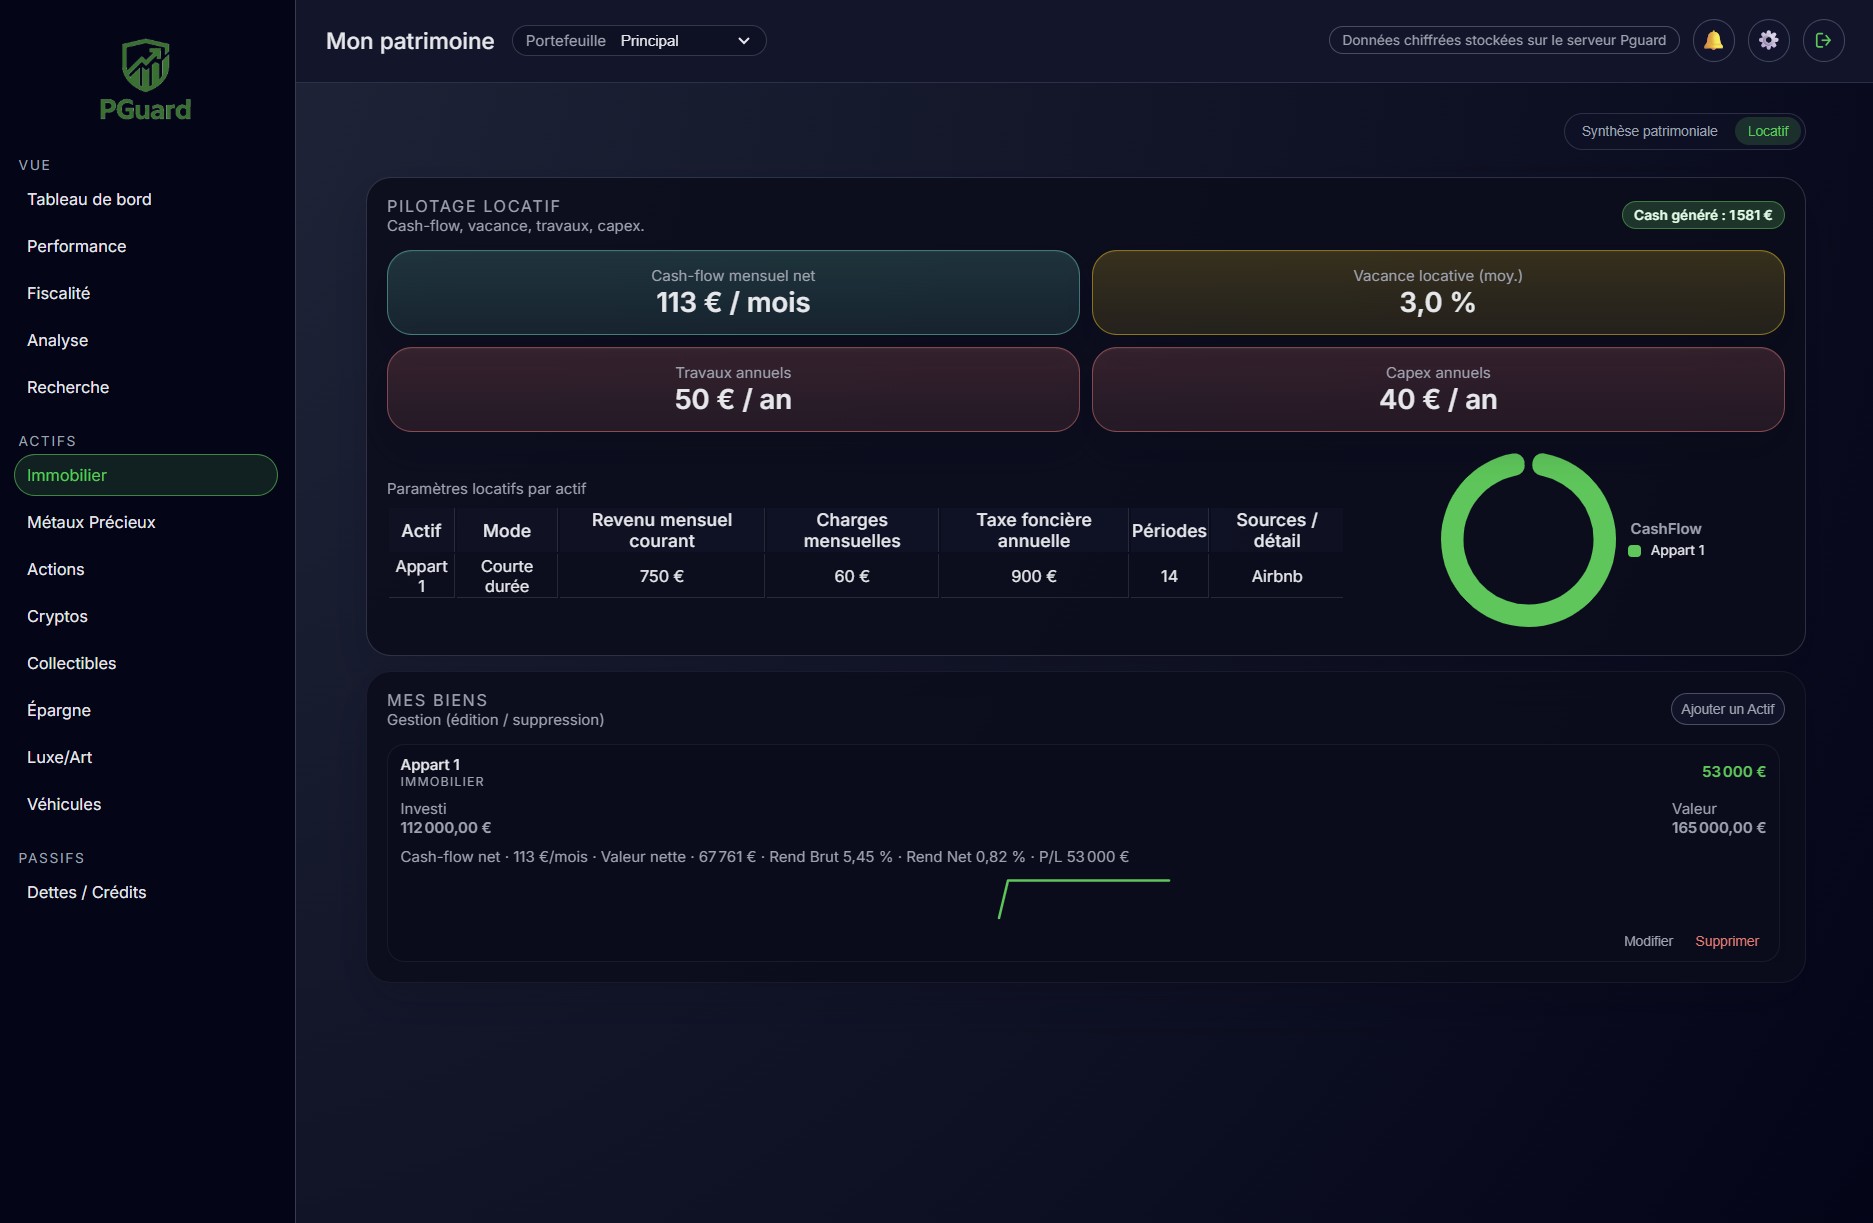Screen dimensions: 1873x1223
Task: Click Supprimer to delete Appart 1
Action: 1726,941
